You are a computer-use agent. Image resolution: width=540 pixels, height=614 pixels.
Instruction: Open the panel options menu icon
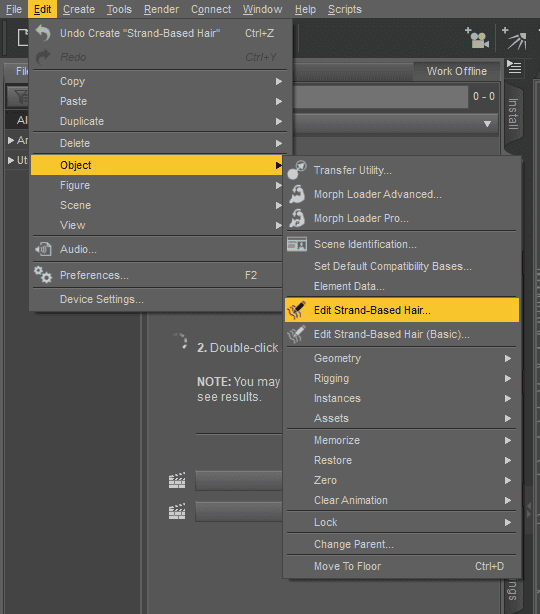coord(514,67)
